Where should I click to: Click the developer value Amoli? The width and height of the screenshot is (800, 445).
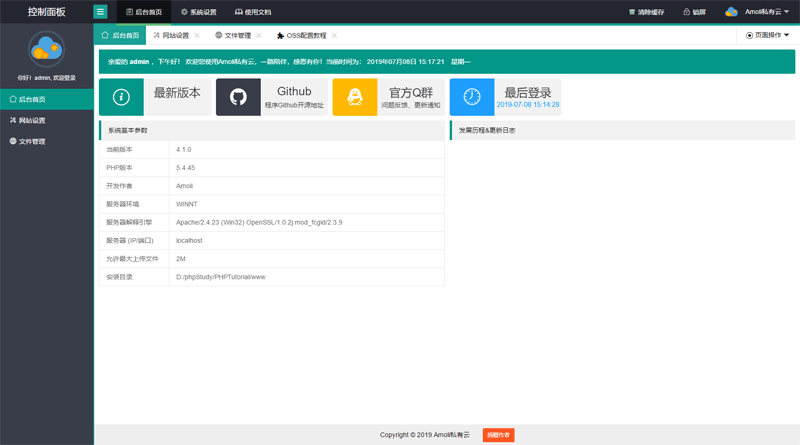[x=184, y=186]
